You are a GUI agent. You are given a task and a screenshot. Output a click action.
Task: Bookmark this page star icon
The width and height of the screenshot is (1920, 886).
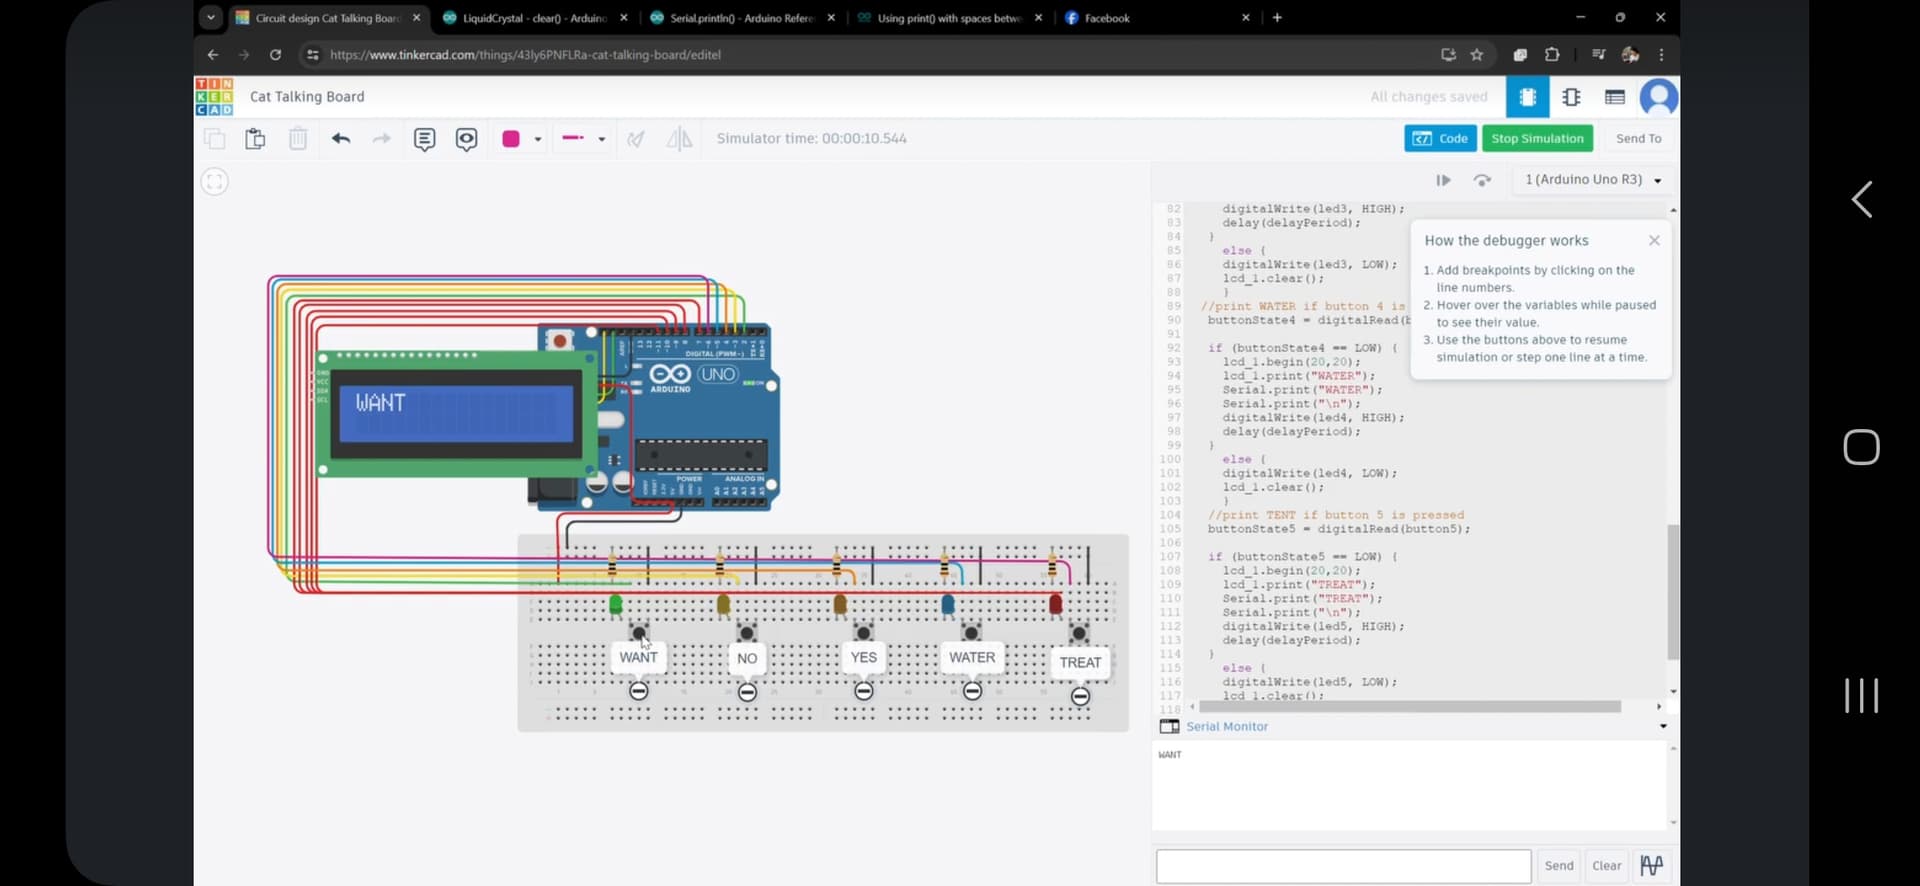pos(1477,55)
